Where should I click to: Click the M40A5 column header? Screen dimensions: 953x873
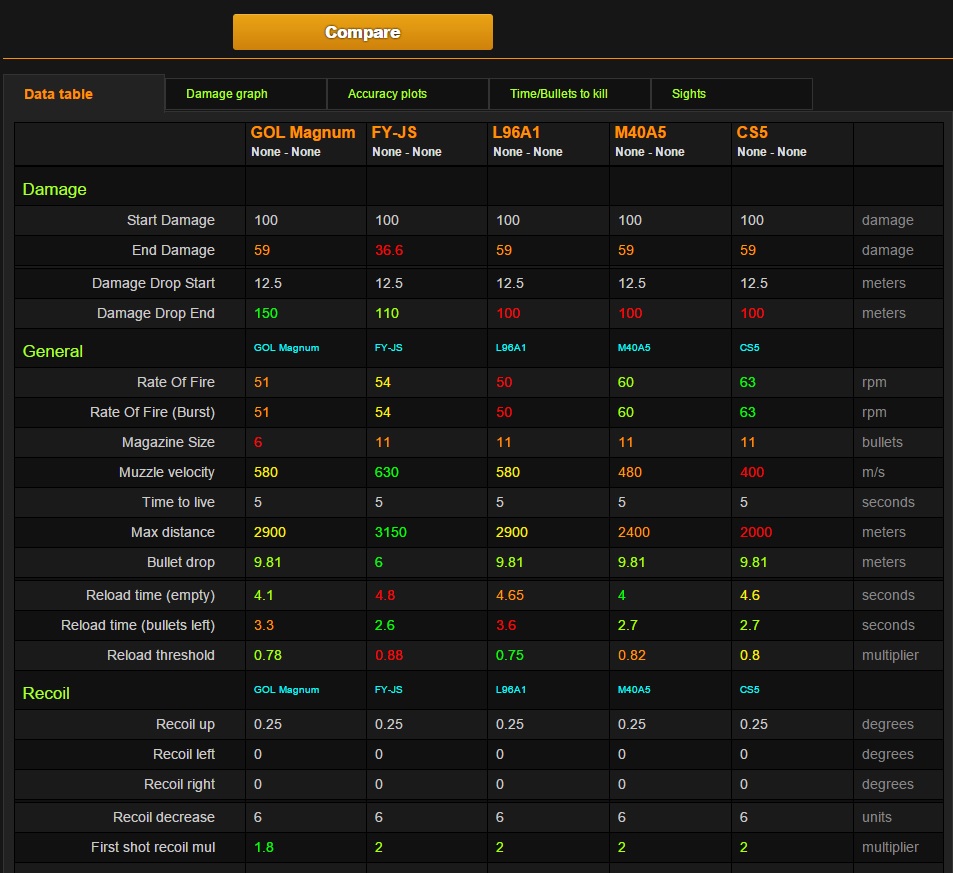click(640, 133)
